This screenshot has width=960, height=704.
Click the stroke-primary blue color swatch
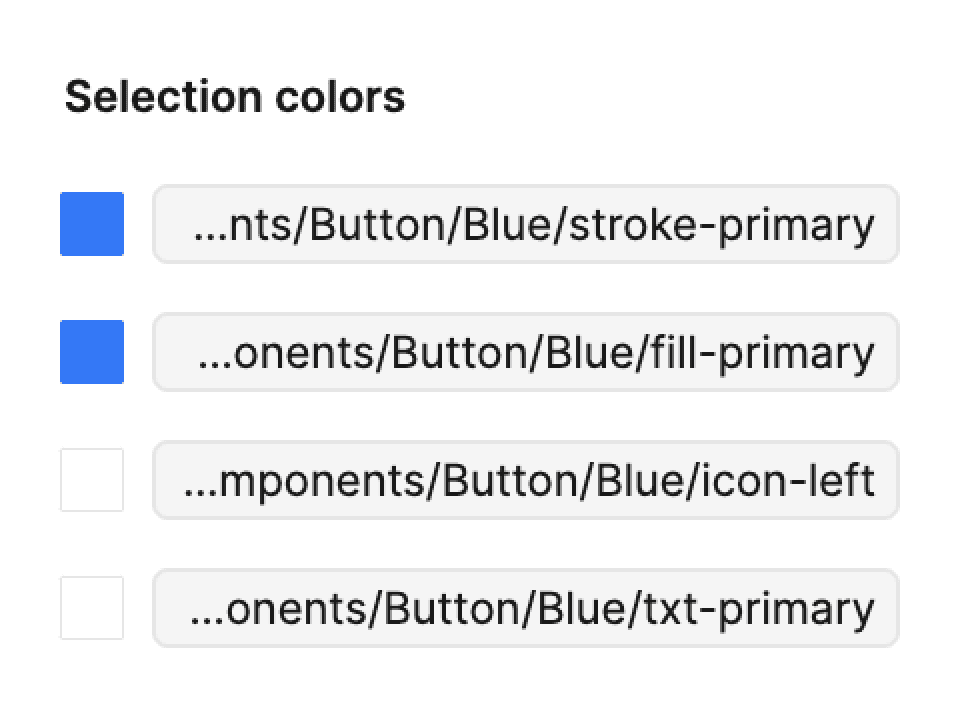click(x=92, y=224)
